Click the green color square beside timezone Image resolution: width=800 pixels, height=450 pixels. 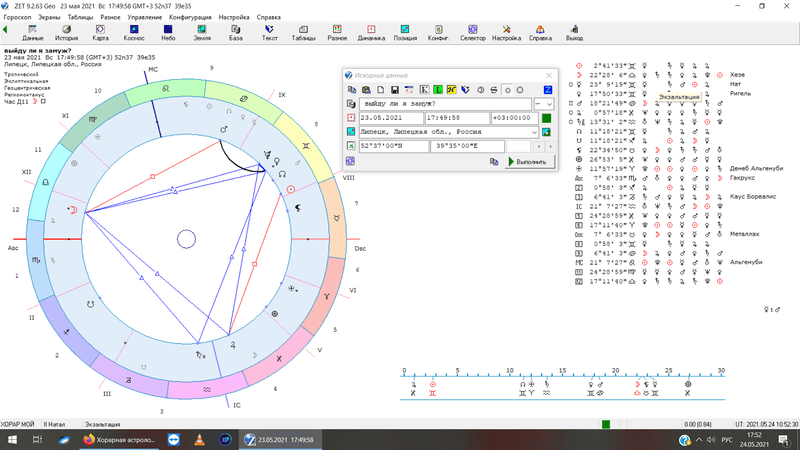tap(547, 118)
